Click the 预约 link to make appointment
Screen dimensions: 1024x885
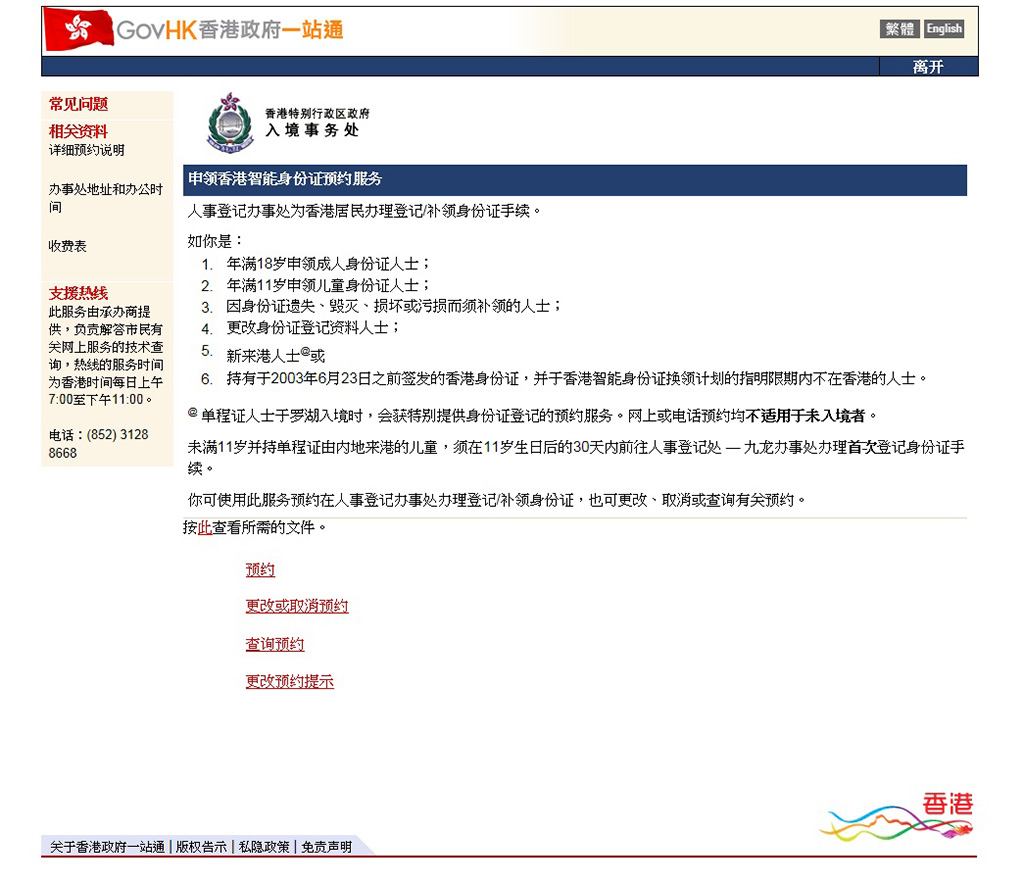pos(260,570)
